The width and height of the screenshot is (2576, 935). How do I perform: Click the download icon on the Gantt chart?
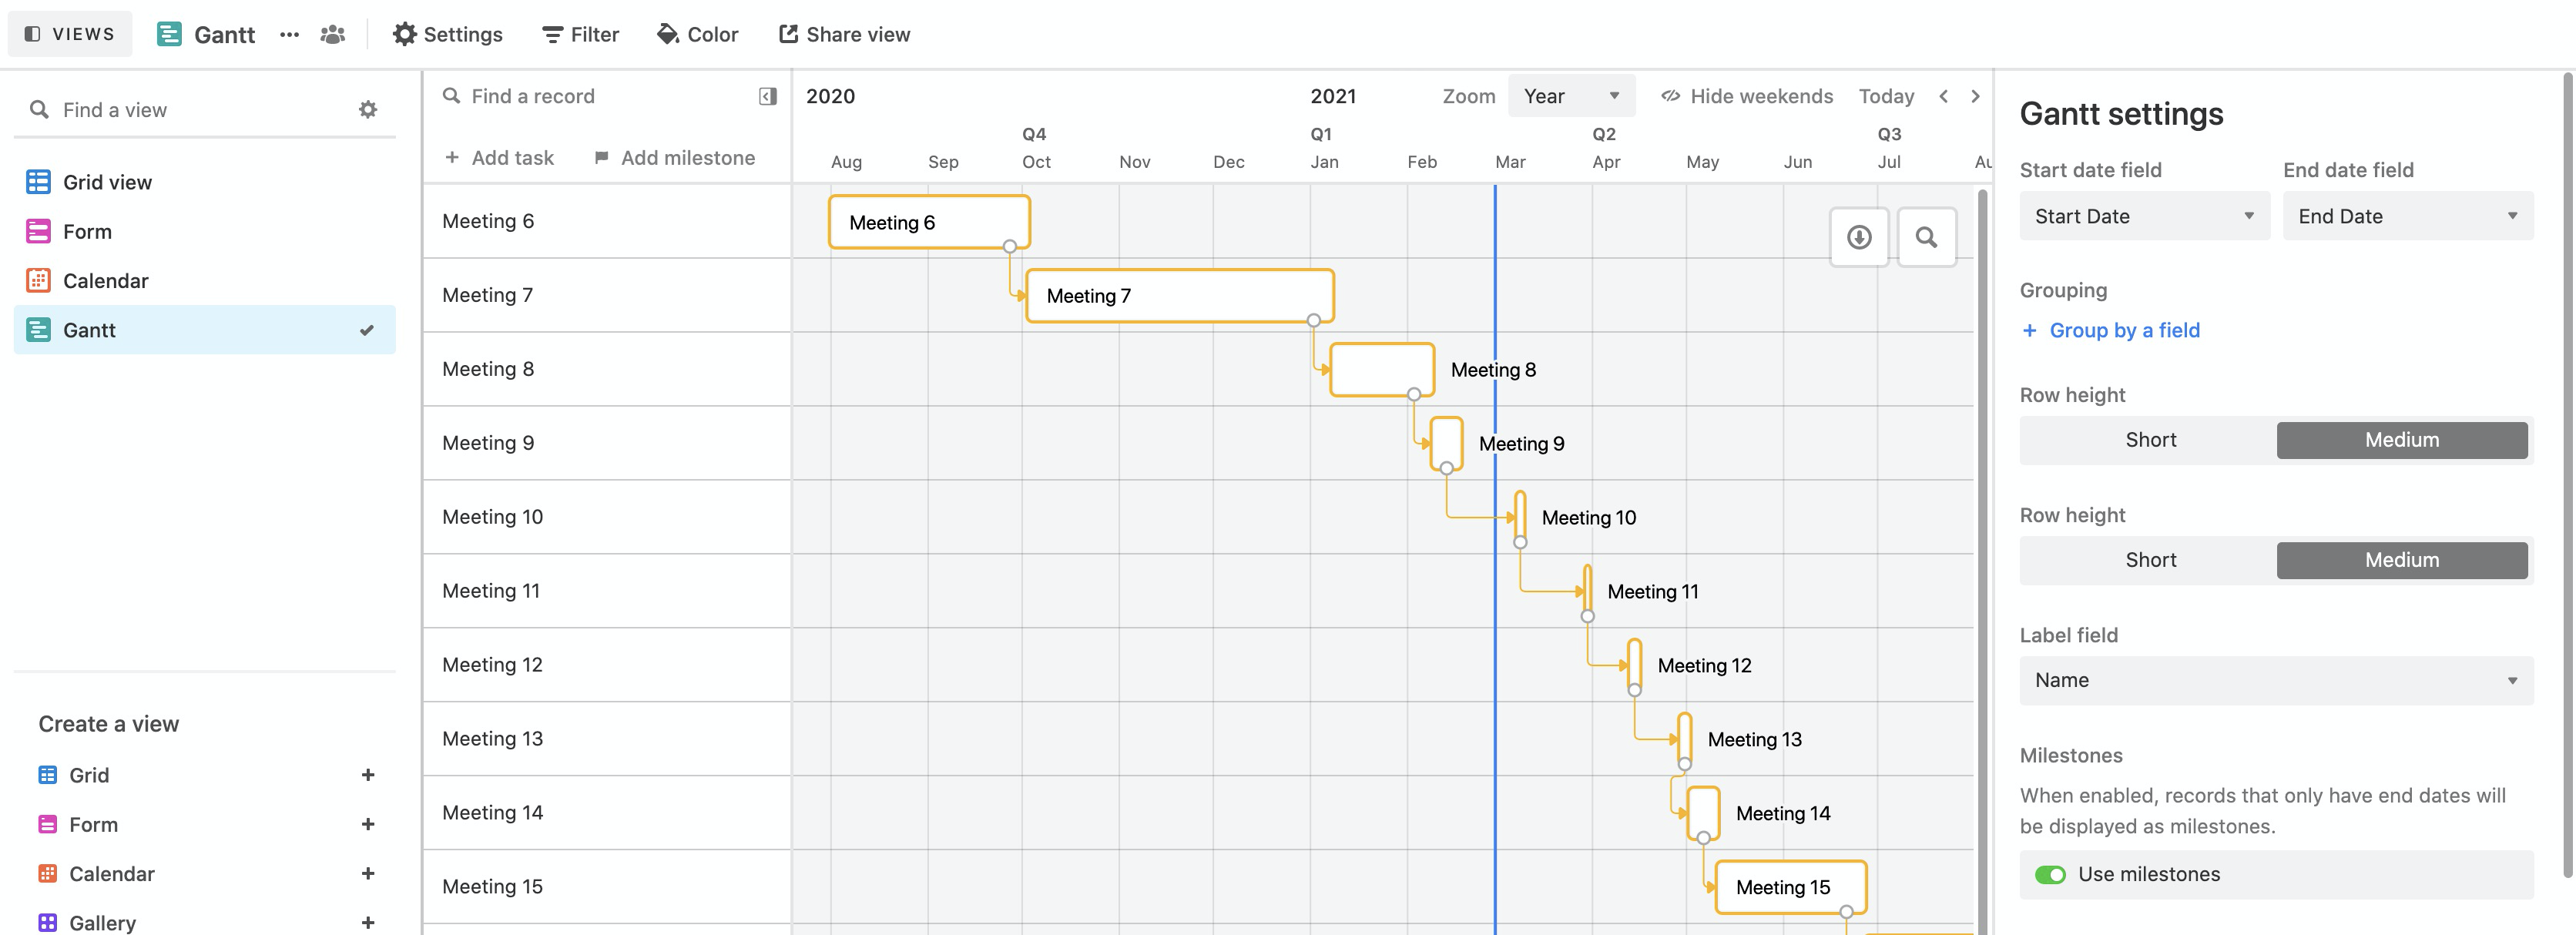point(1859,237)
